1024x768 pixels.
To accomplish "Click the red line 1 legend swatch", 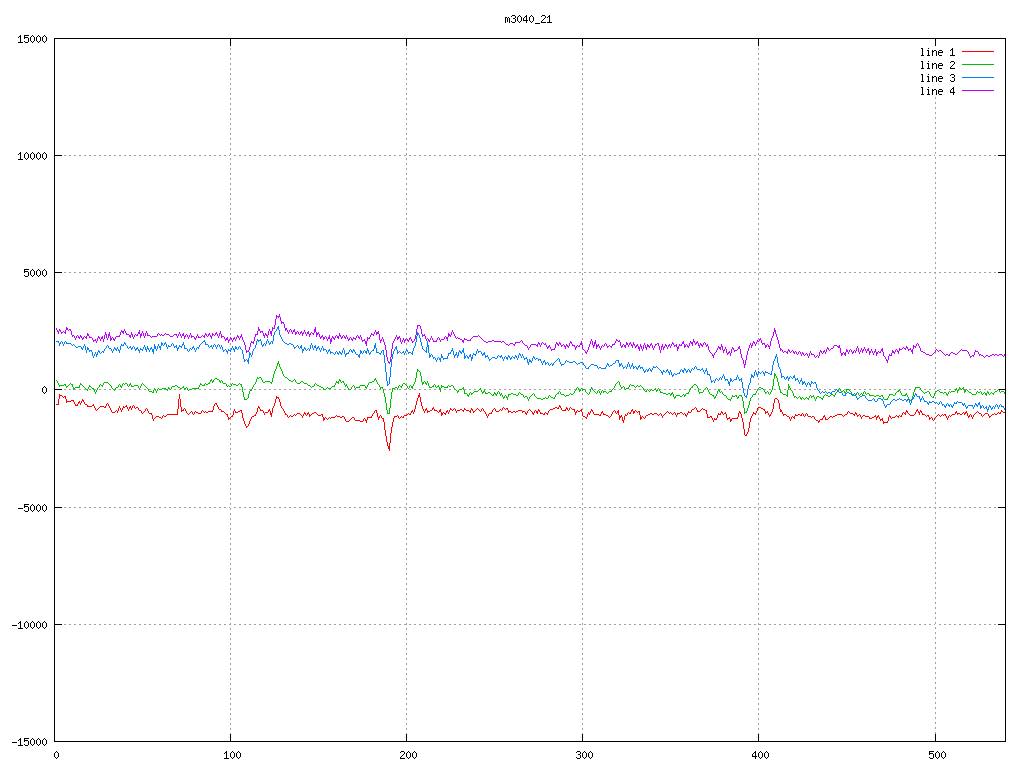I will click(x=978, y=52).
